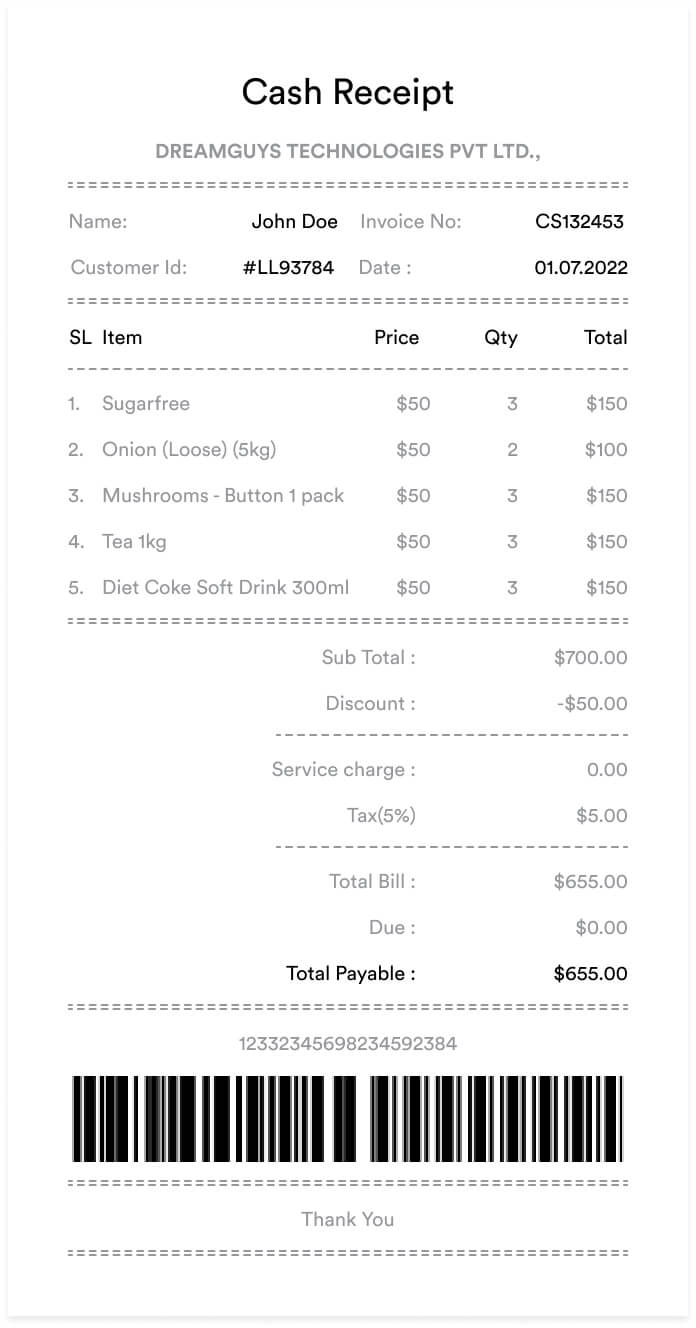Click the Onion (Loose) (5kg) item
696x1328 pixels.
point(189,450)
